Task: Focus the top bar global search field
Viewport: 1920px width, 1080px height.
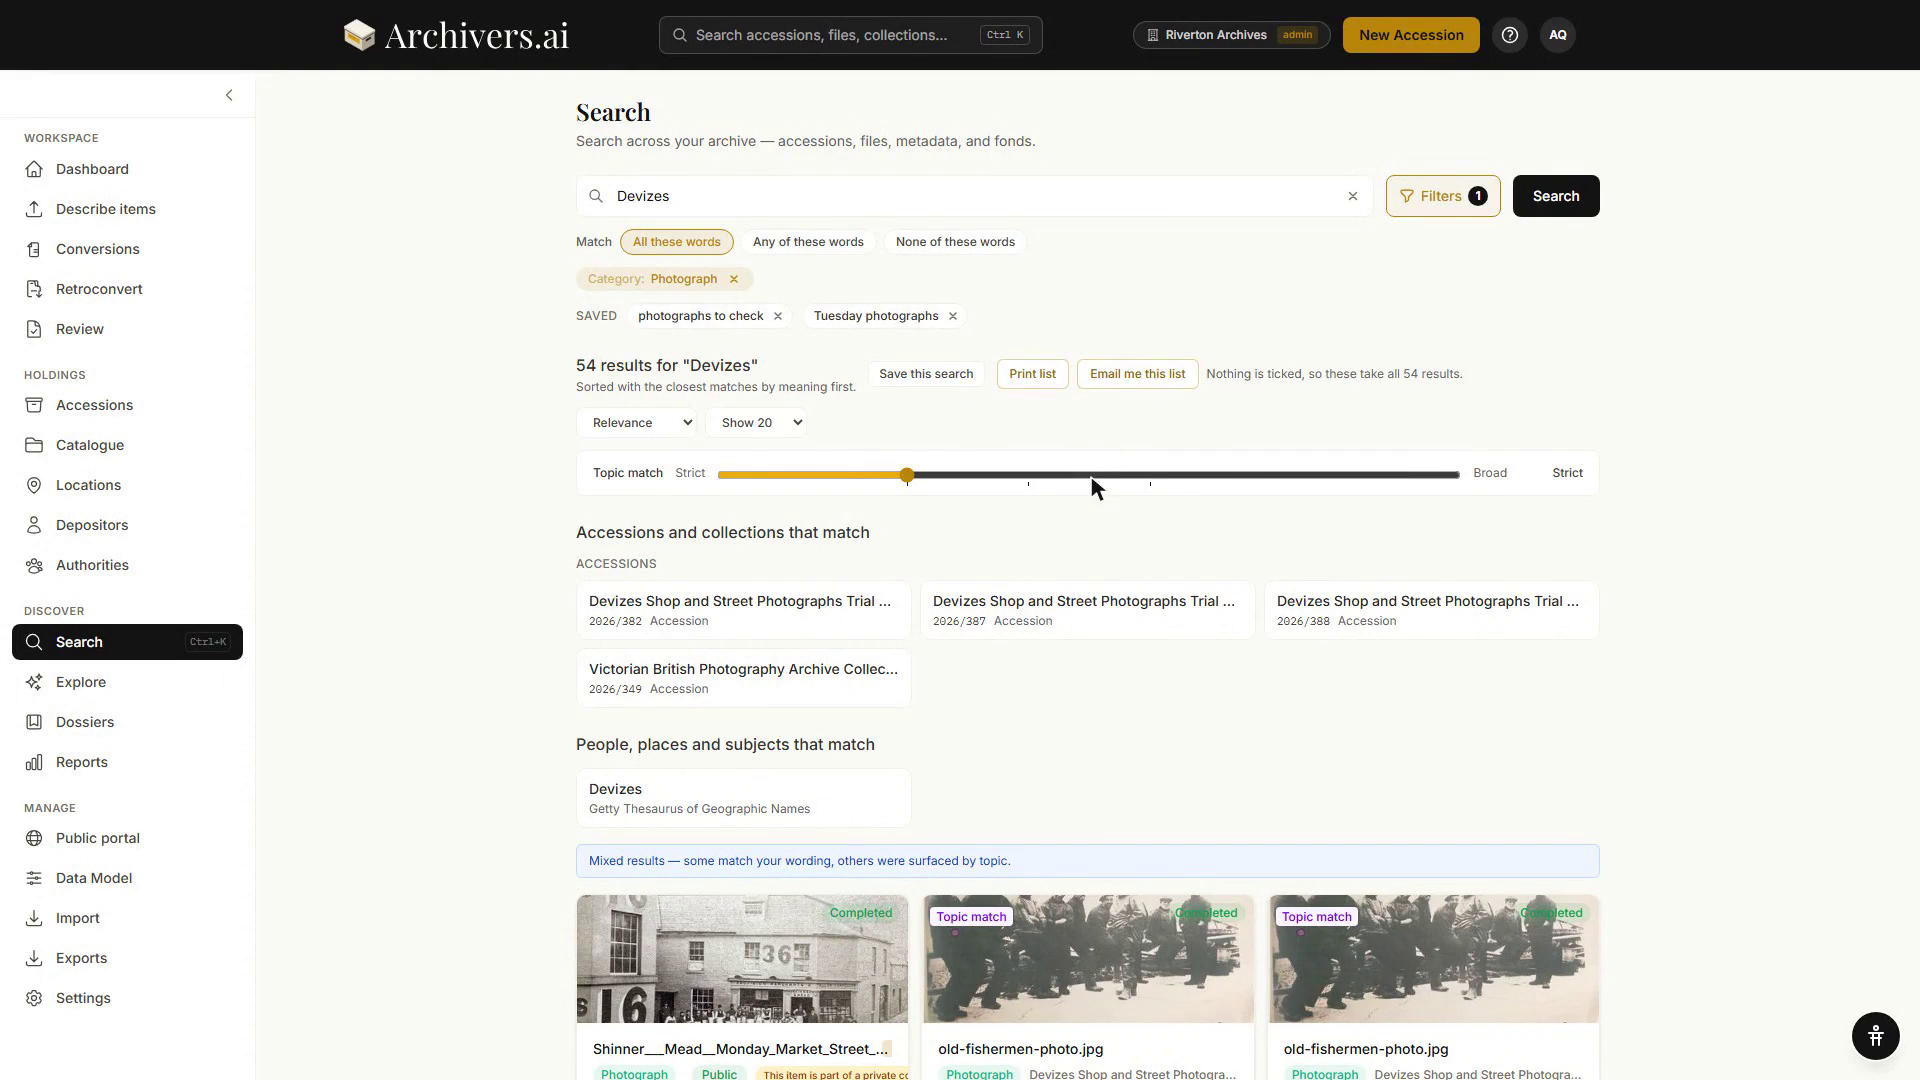Action: 850,35
